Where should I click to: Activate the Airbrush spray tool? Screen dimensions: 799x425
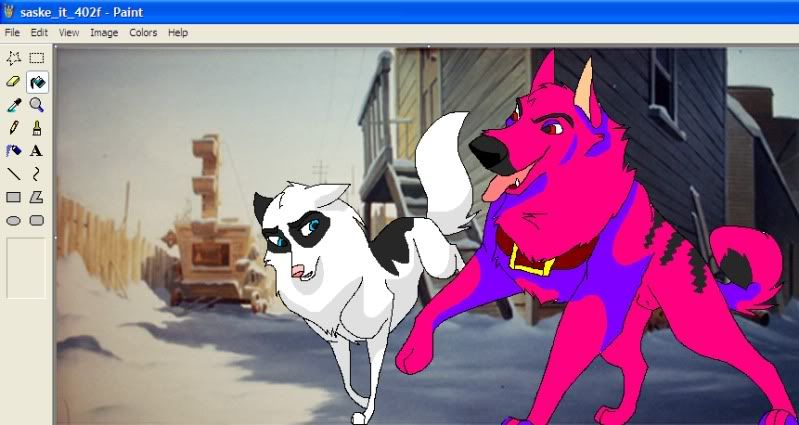coord(13,151)
